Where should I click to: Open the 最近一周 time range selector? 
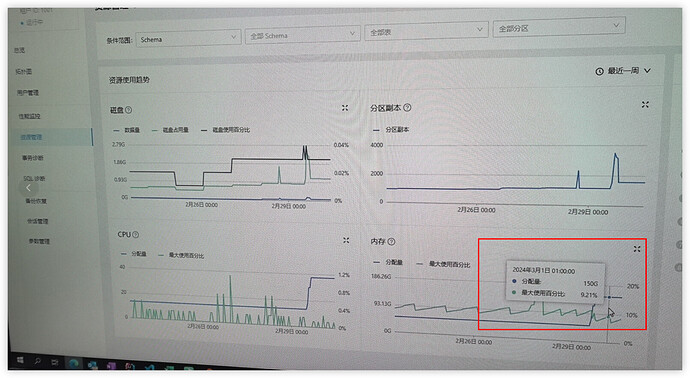(x=623, y=71)
